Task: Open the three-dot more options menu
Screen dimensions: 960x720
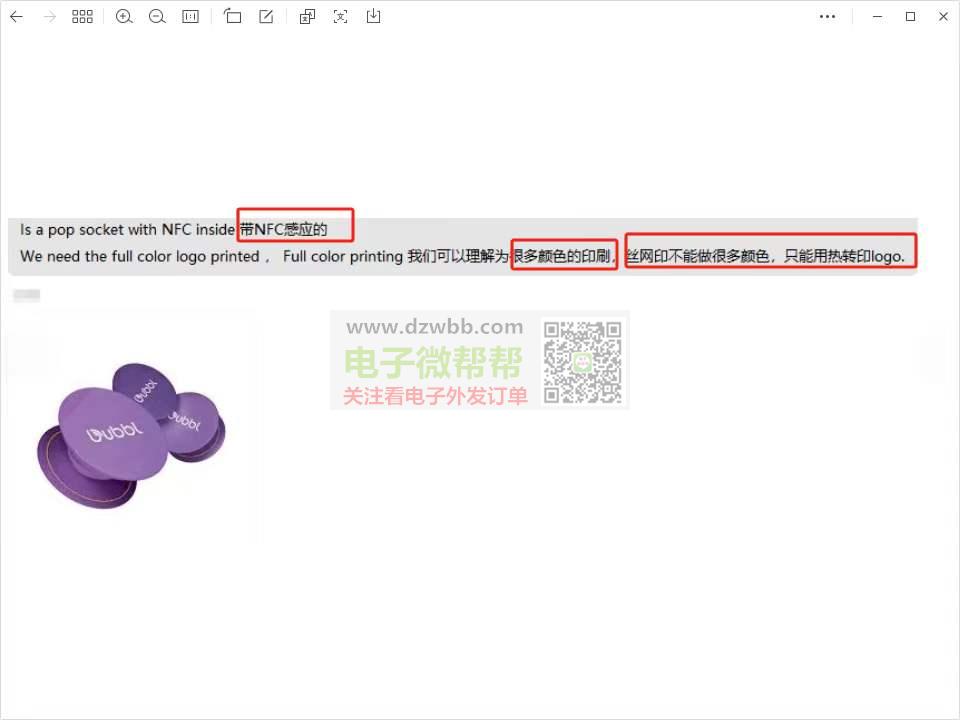Action: tap(827, 17)
